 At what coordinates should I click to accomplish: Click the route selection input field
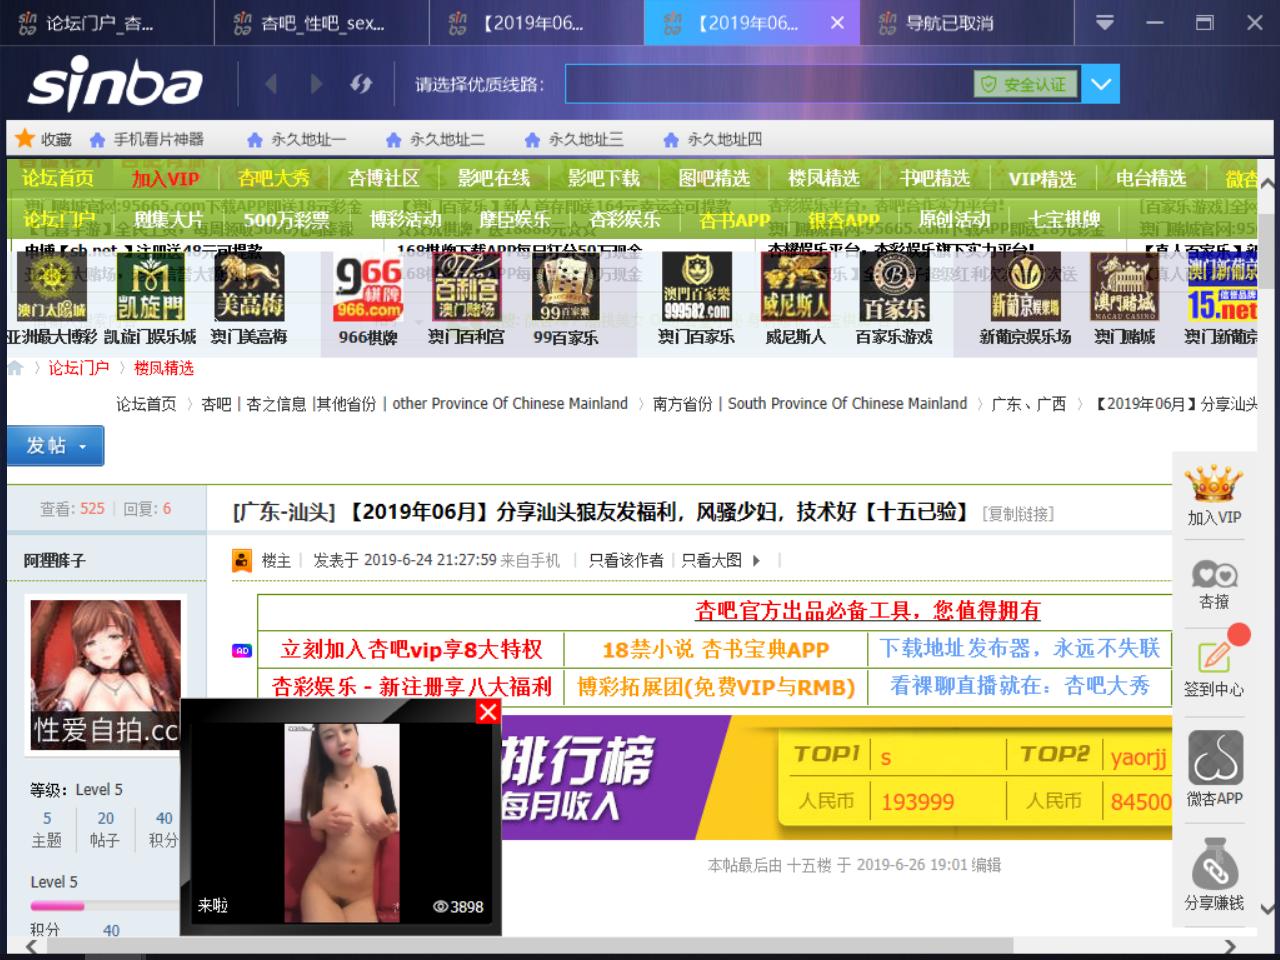[769, 84]
